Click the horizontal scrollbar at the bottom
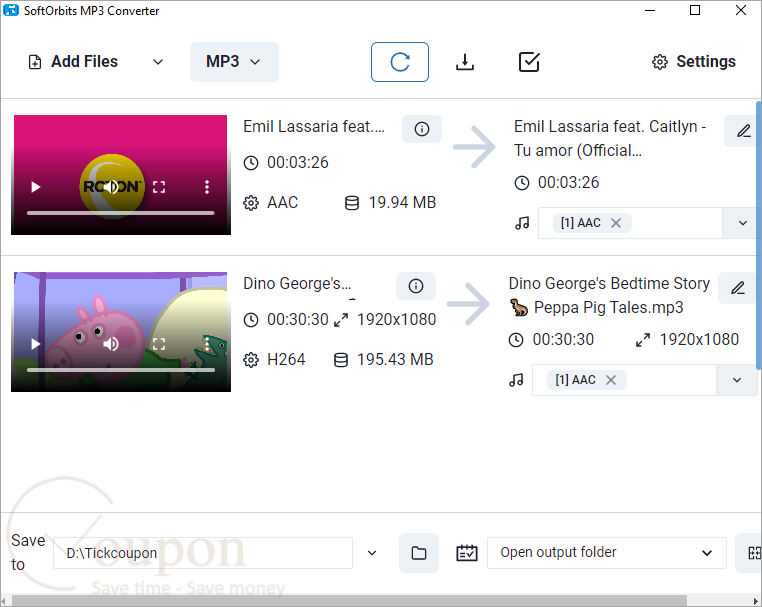This screenshot has width=762, height=607. click(349, 601)
